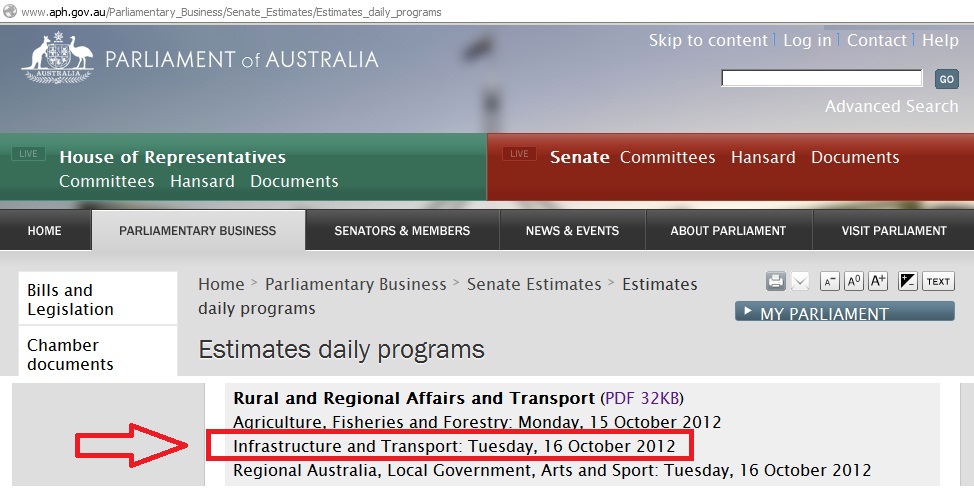Toggle high contrast mode icon
The width and height of the screenshot is (974, 489).
908,281
